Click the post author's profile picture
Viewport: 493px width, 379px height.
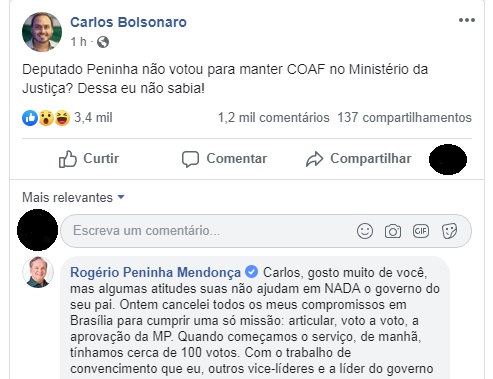coord(42,32)
